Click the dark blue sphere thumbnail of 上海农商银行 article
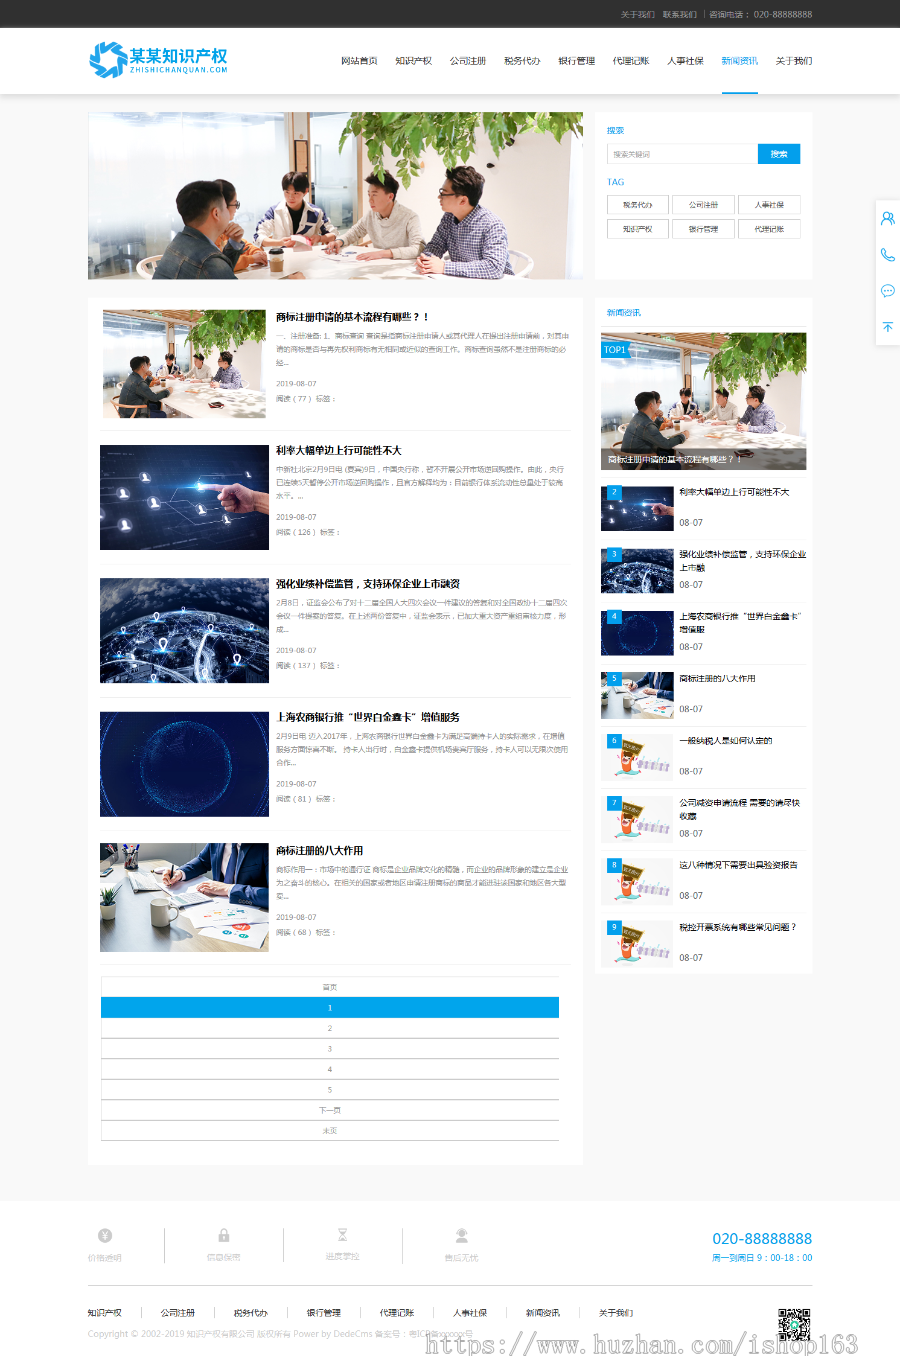This screenshot has height=1372, width=900. pos(184,764)
